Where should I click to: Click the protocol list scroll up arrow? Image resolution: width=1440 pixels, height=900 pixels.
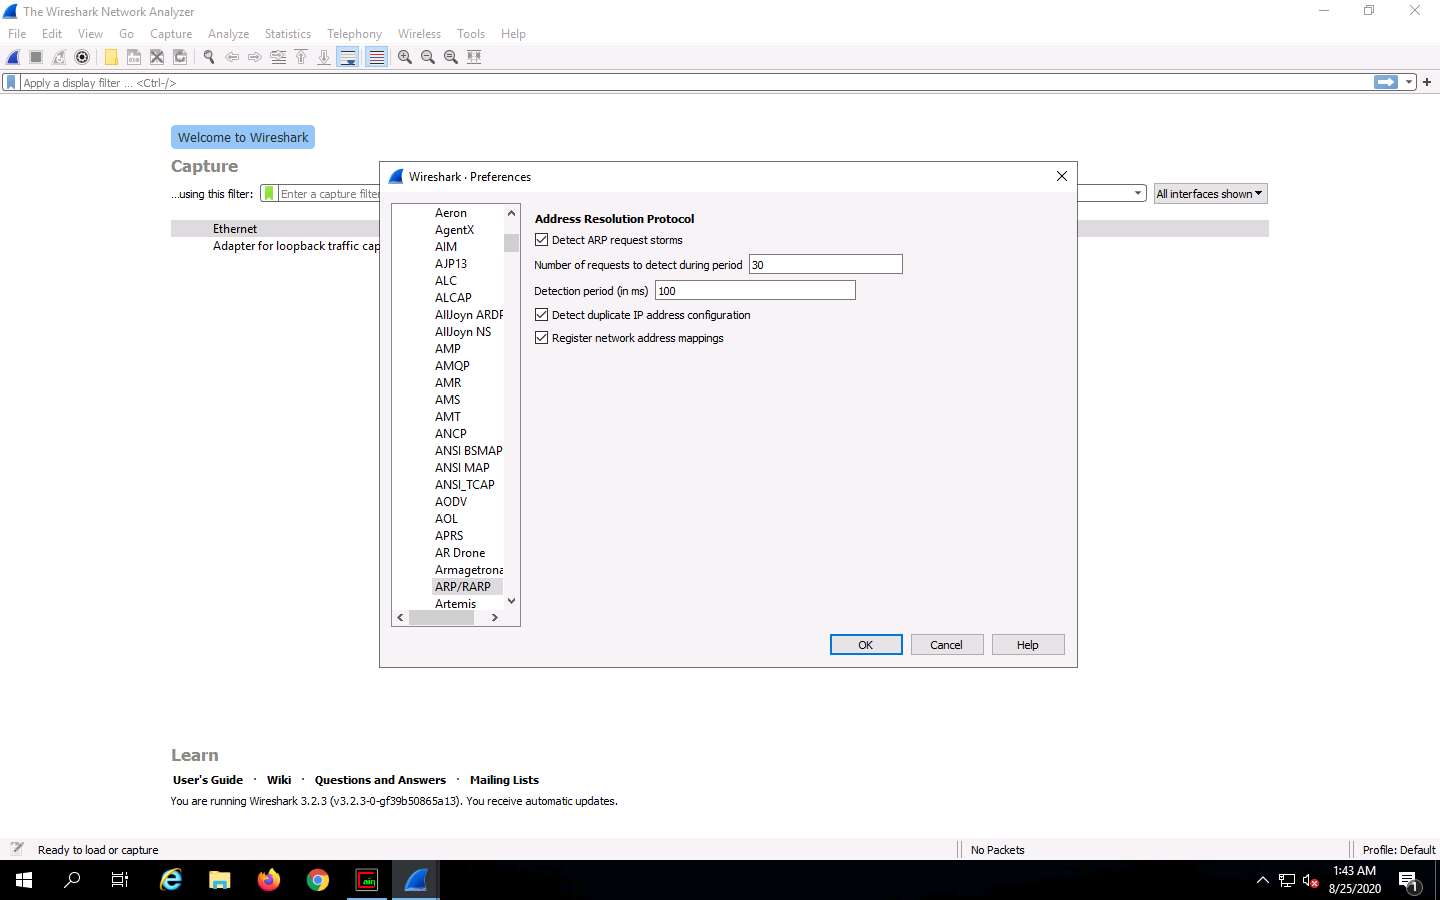point(512,213)
